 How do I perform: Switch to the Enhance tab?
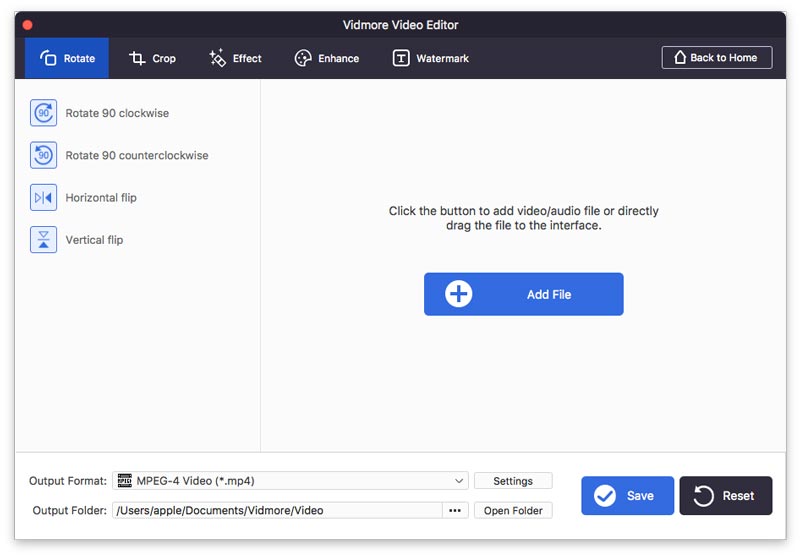pos(327,58)
